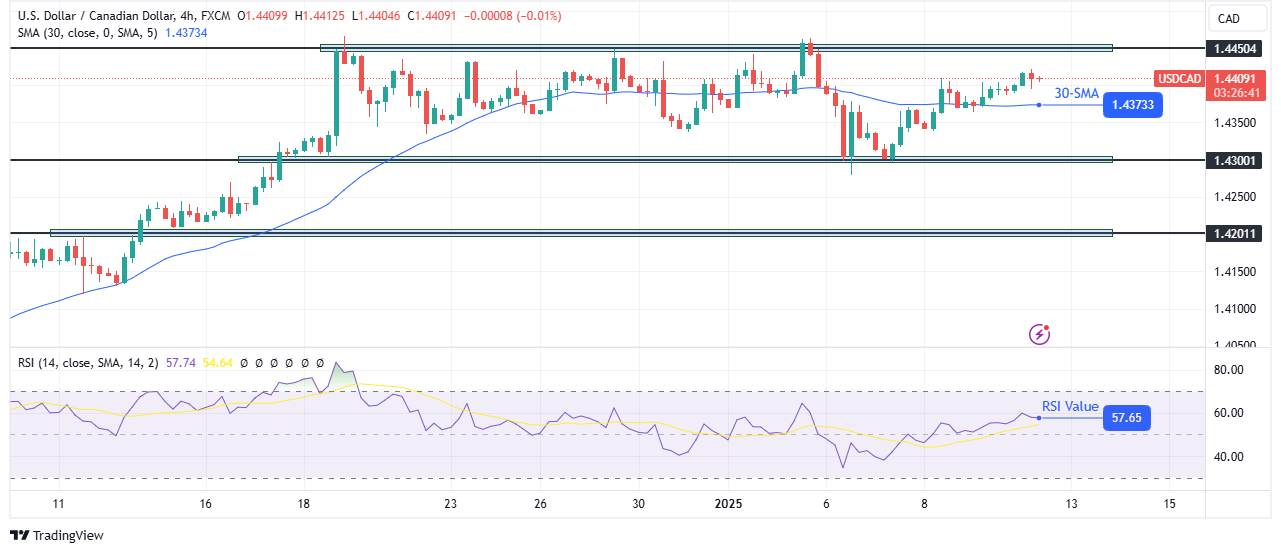This screenshot has width=1281, height=553.
Task: Click date 13 on the time axis
Action: coord(1071,505)
